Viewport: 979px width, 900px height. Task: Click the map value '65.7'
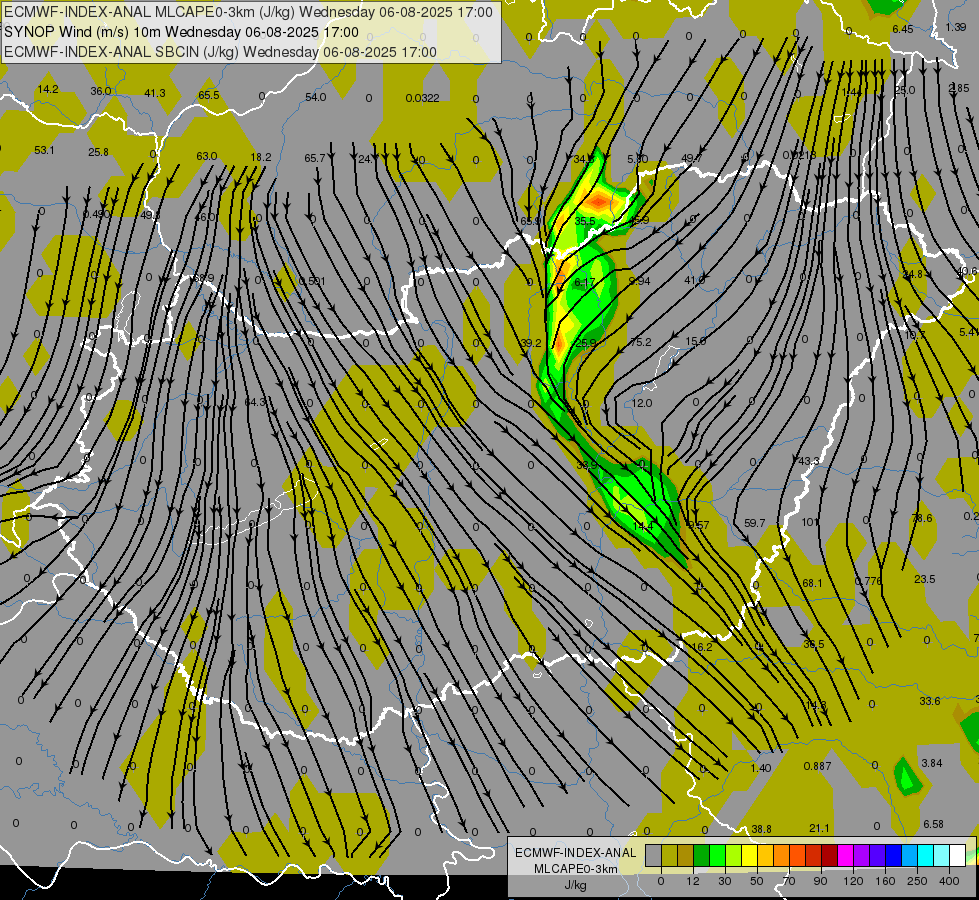point(315,158)
